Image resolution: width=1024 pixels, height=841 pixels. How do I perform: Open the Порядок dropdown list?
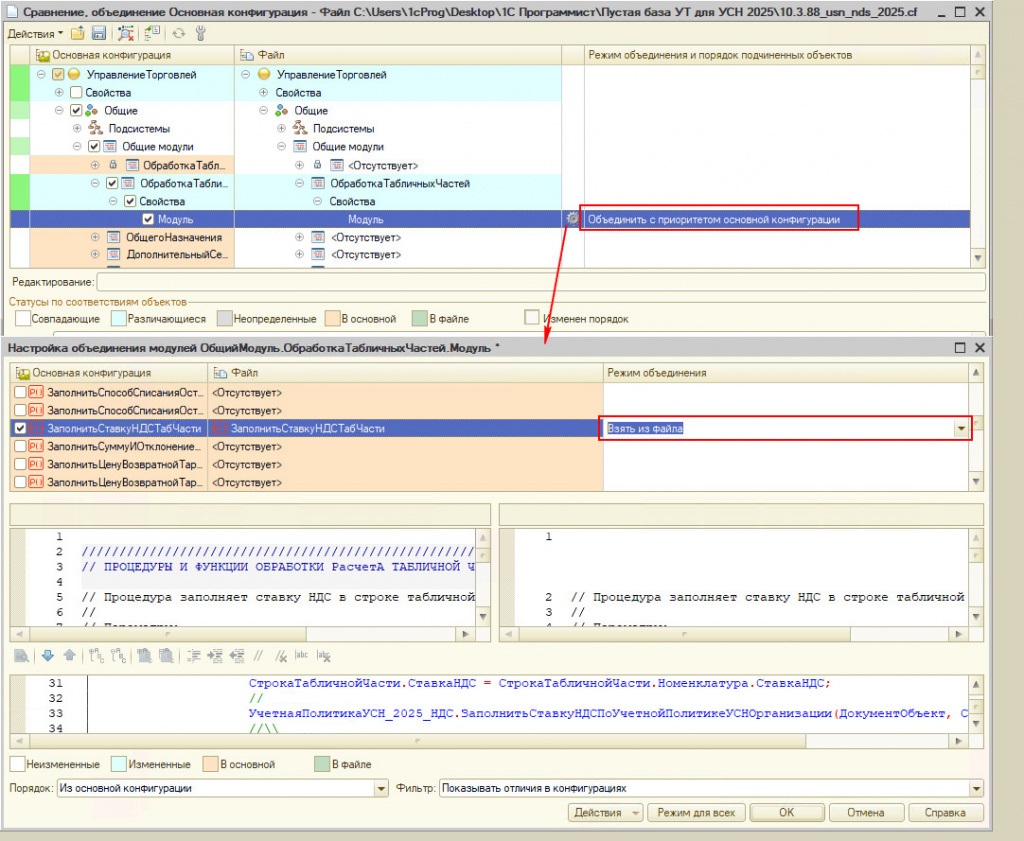coord(380,788)
